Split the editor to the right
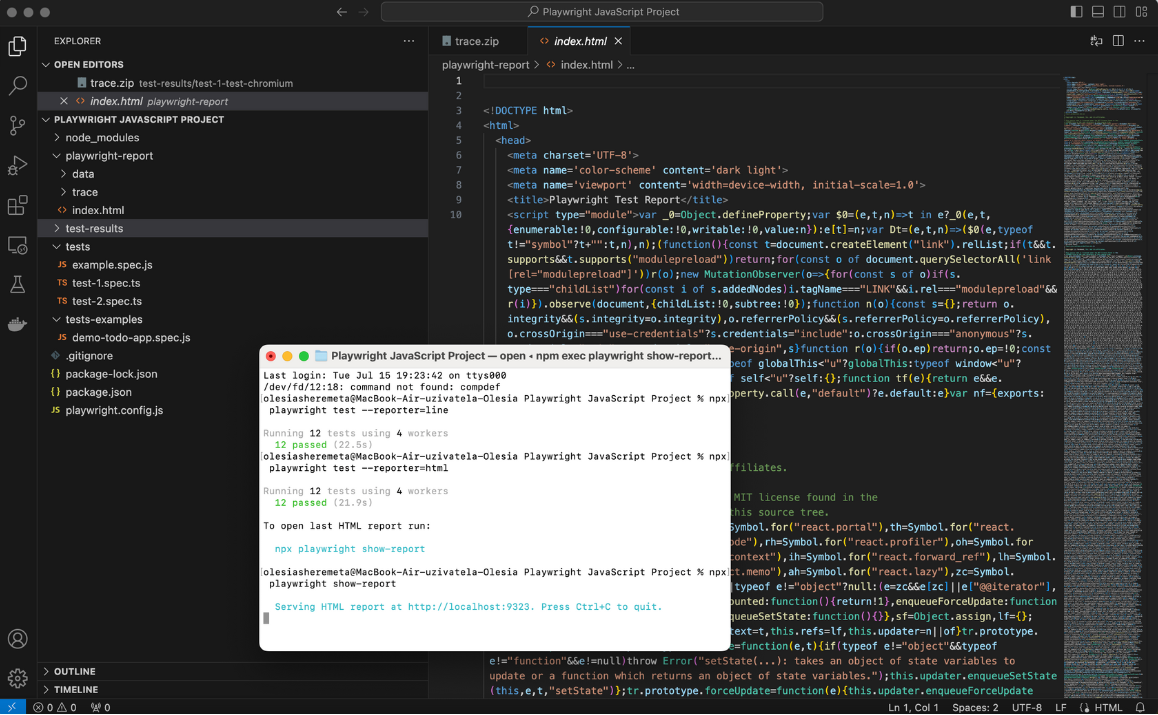Image resolution: width=1158 pixels, height=715 pixels. pyautogui.click(x=1118, y=41)
